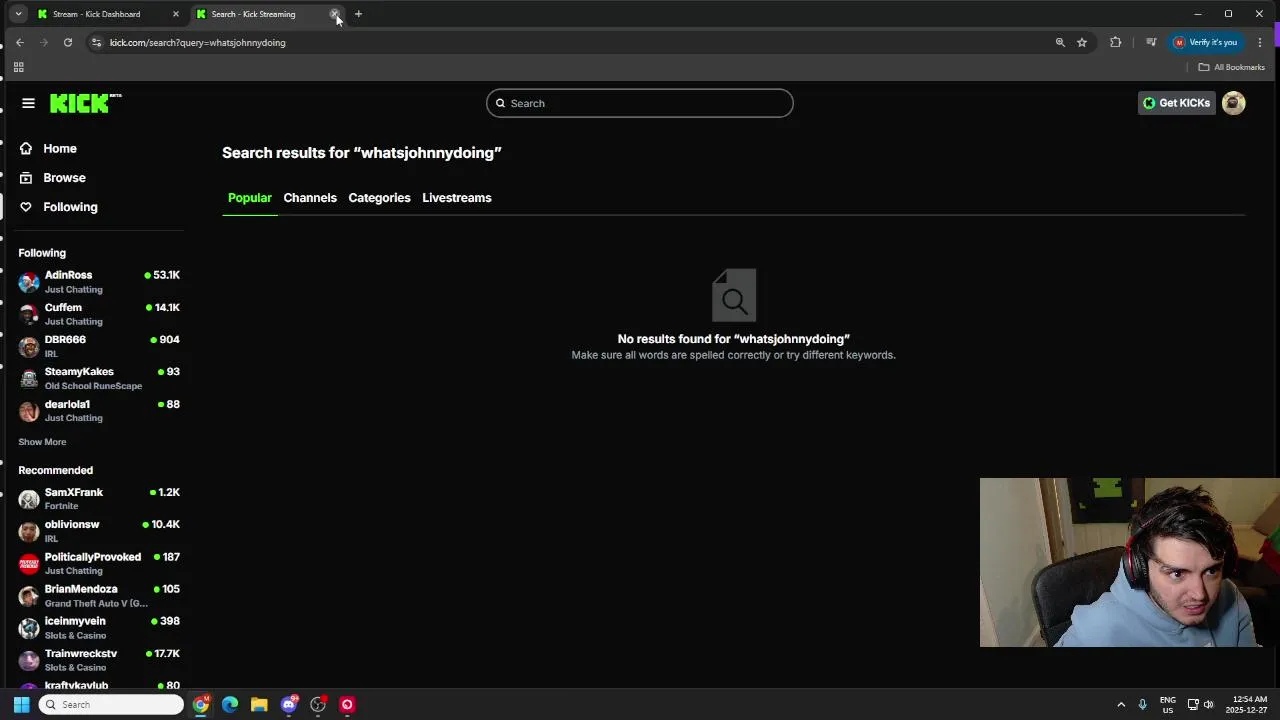Open the Following sidebar link

(x=70, y=207)
